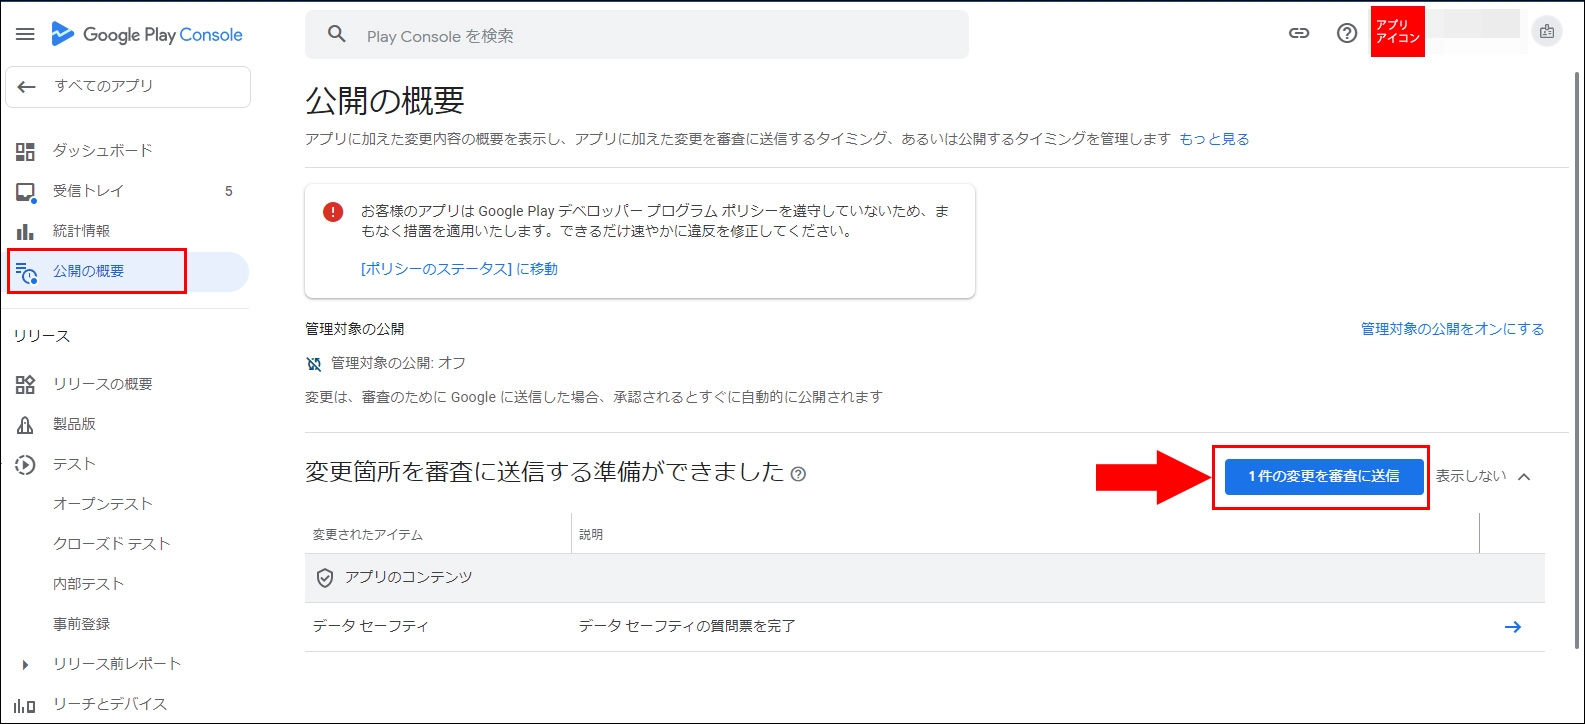Open 受信トレイ in the sidebar
The width and height of the screenshot is (1585, 724).
89,190
